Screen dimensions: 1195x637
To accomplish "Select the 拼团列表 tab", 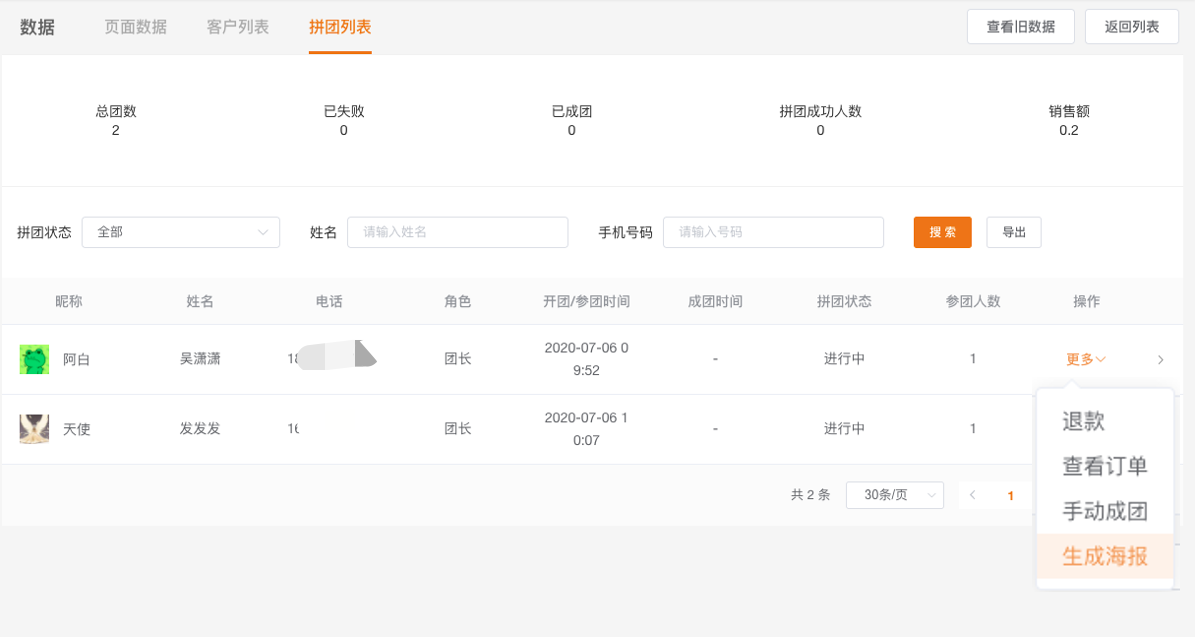I will (340, 27).
